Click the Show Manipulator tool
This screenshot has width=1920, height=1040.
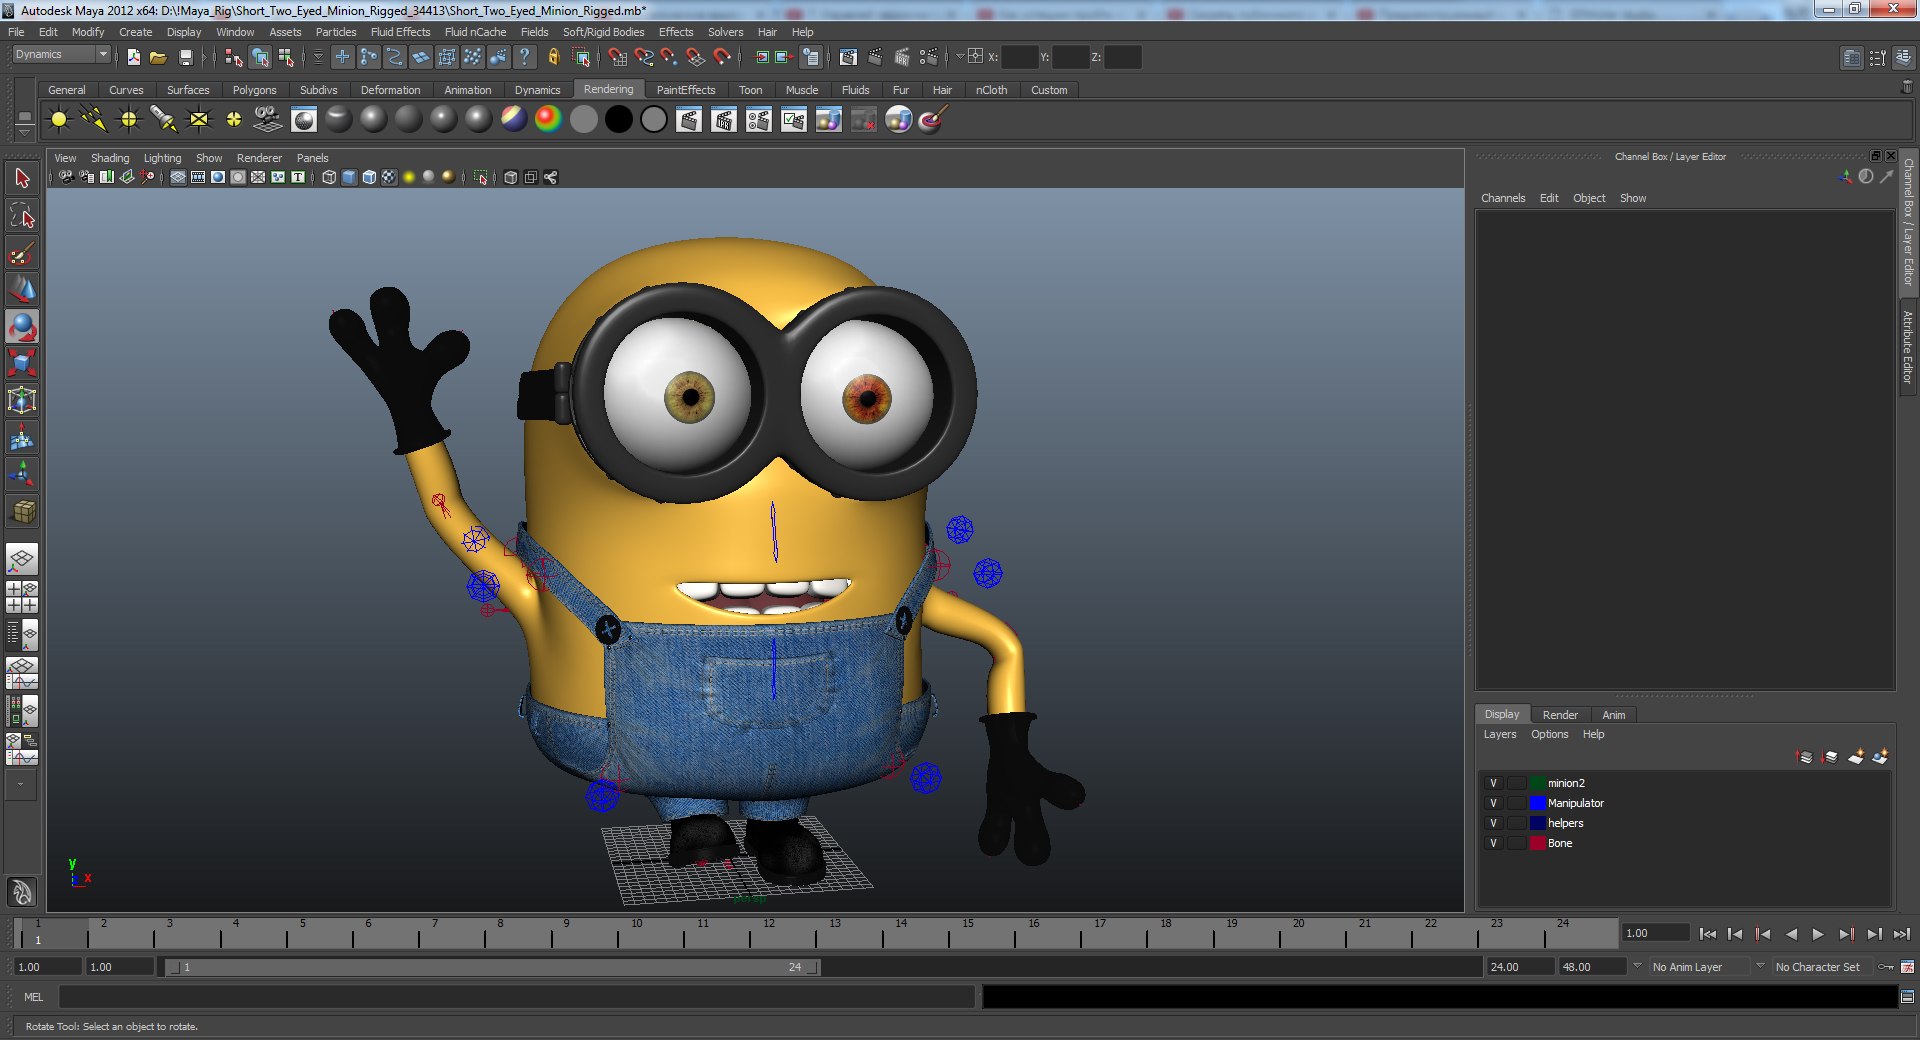click(x=22, y=474)
